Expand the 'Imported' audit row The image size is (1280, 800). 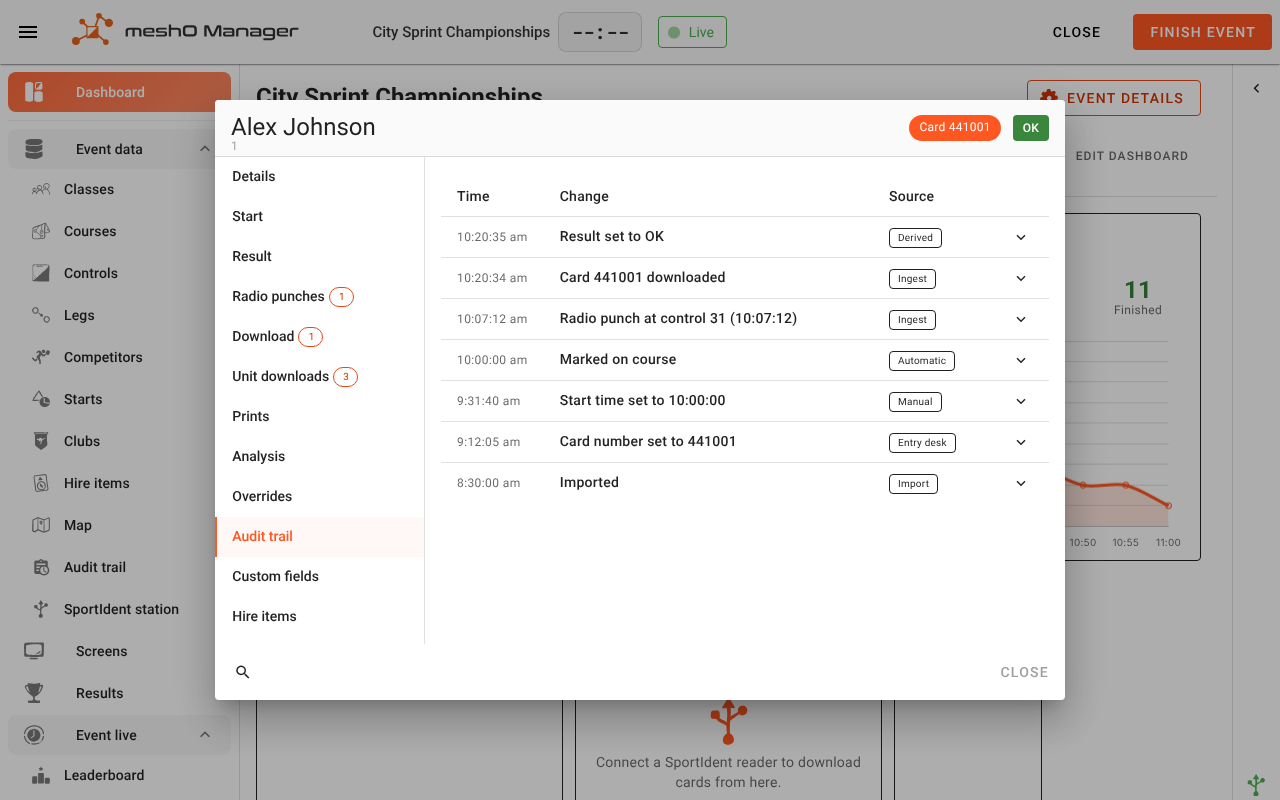1021,483
